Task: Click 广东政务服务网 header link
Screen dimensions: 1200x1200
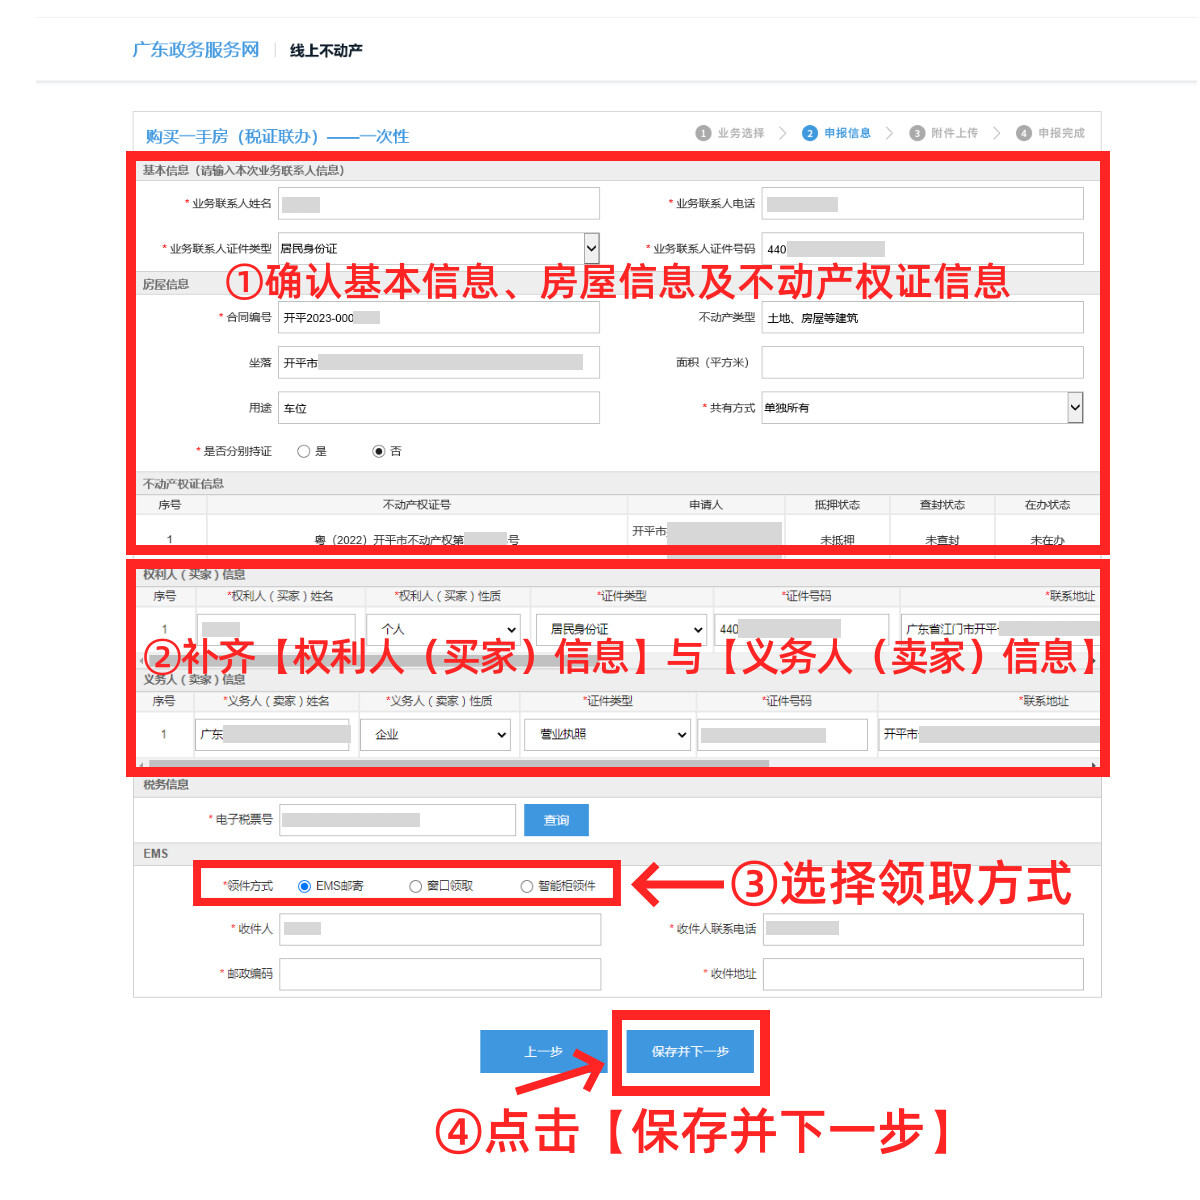Action: coord(195,50)
